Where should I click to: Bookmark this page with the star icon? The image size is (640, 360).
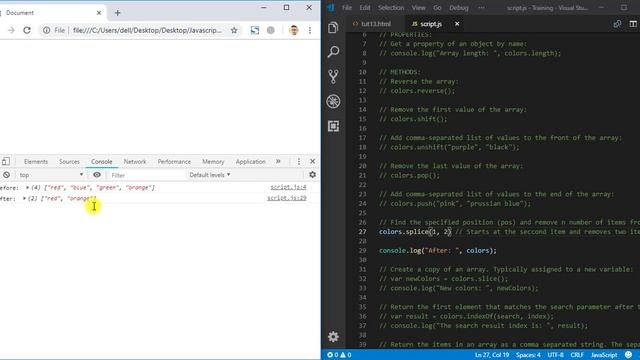point(234,30)
